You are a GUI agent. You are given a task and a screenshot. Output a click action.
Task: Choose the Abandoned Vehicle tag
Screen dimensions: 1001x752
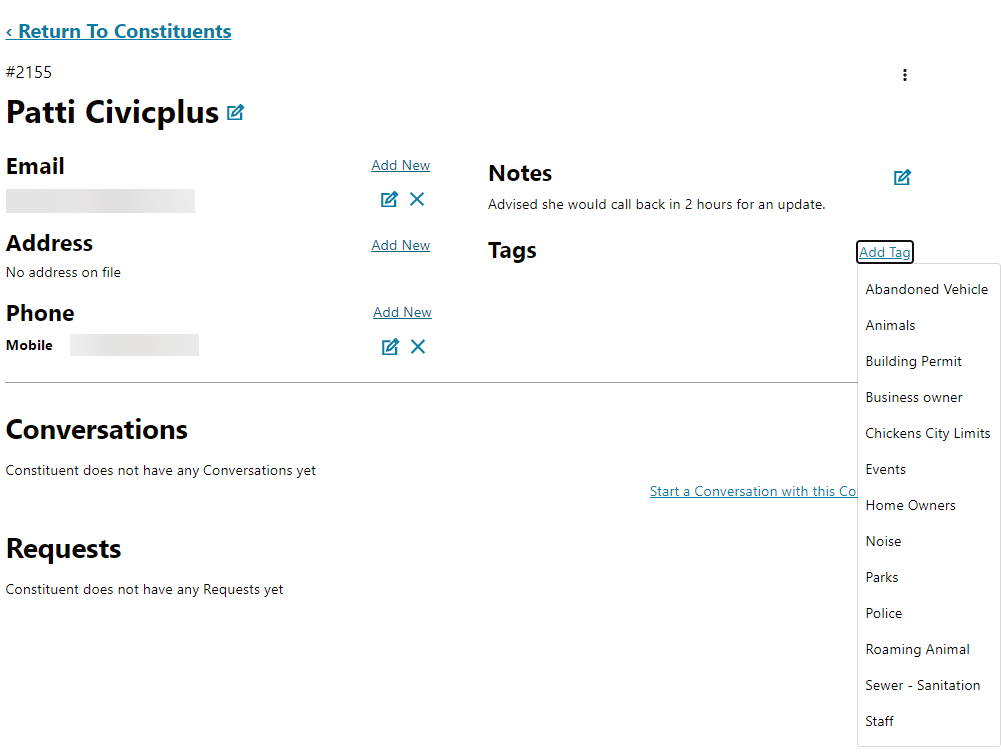[927, 289]
